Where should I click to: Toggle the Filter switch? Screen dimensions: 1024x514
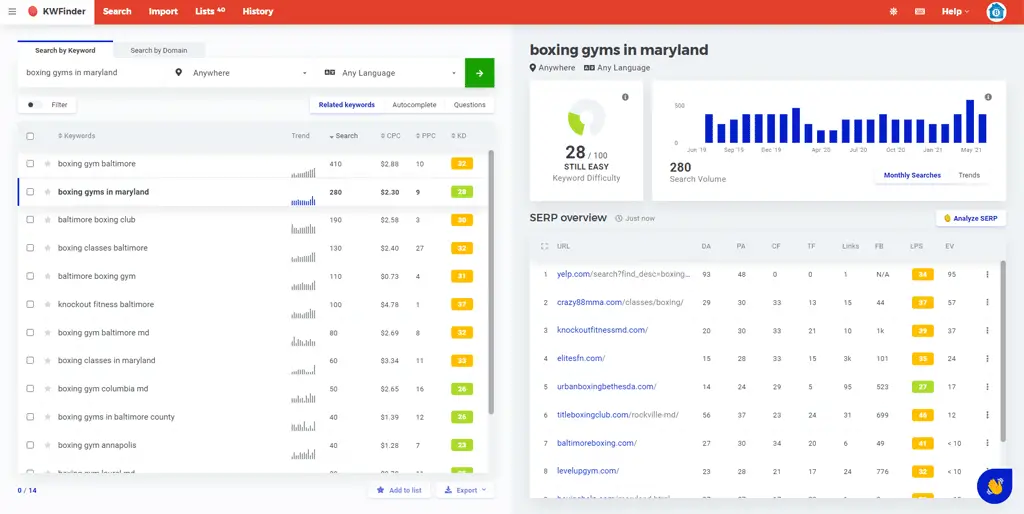tap(35, 104)
